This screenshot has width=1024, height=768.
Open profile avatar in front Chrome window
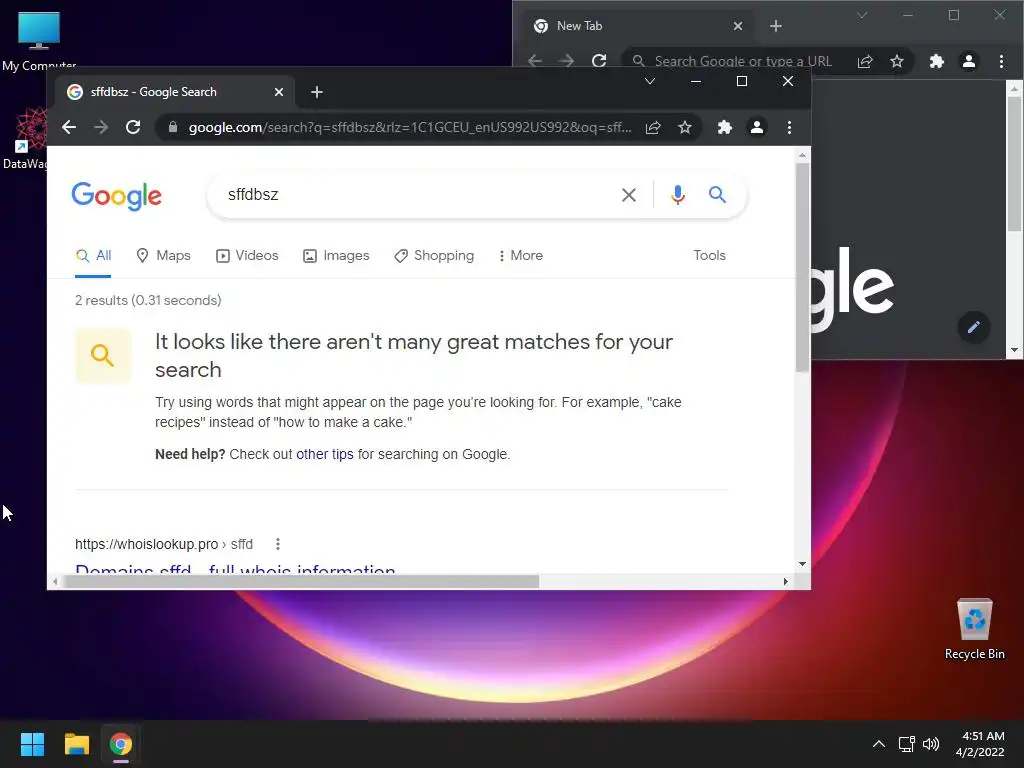click(x=757, y=127)
